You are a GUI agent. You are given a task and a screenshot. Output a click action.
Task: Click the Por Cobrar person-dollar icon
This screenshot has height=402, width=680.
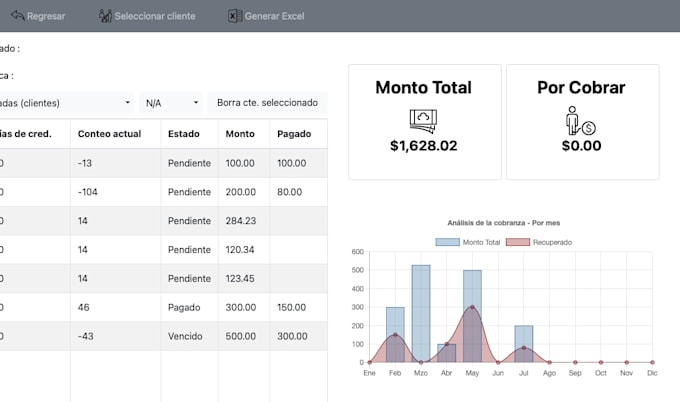(x=581, y=121)
